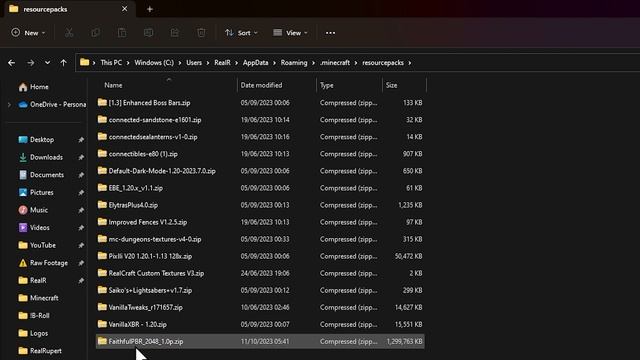Unpin Desktop using its pin icon

click(x=81, y=140)
